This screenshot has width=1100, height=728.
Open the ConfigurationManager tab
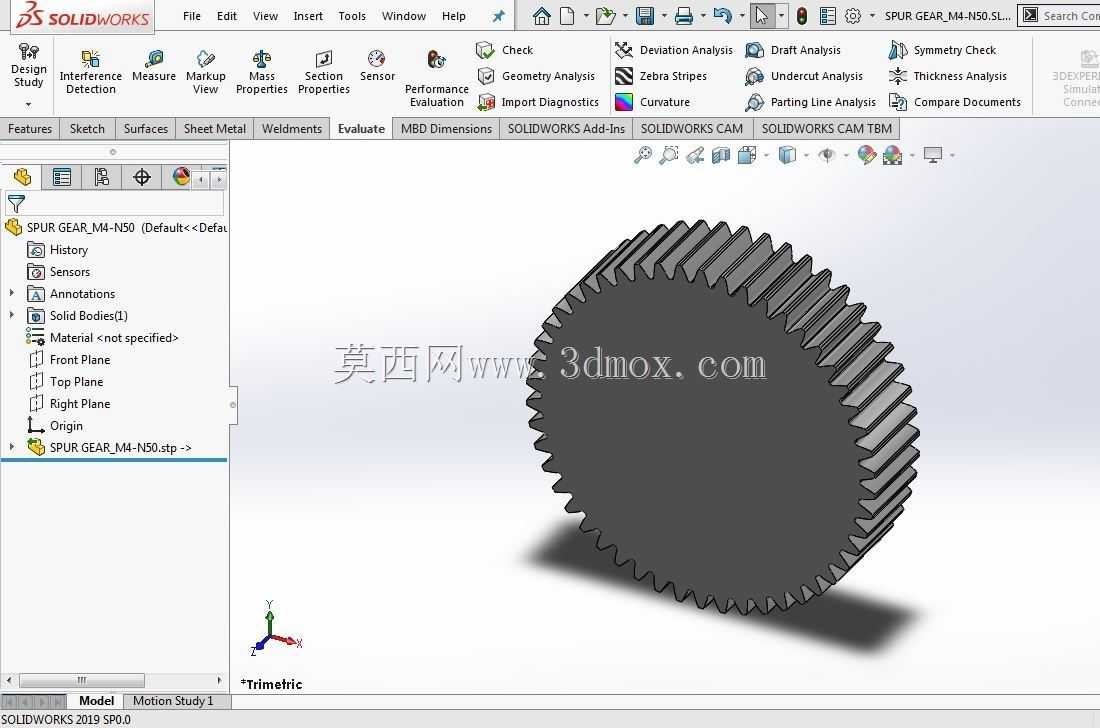pyautogui.click(x=102, y=177)
